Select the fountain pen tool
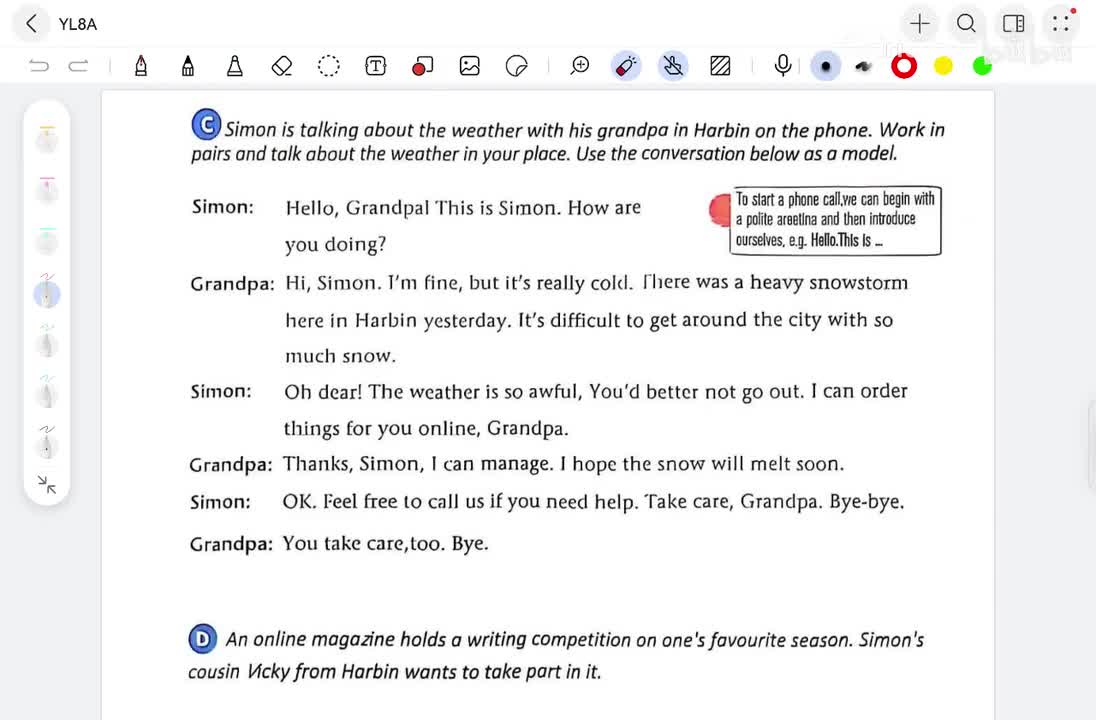 (x=140, y=66)
